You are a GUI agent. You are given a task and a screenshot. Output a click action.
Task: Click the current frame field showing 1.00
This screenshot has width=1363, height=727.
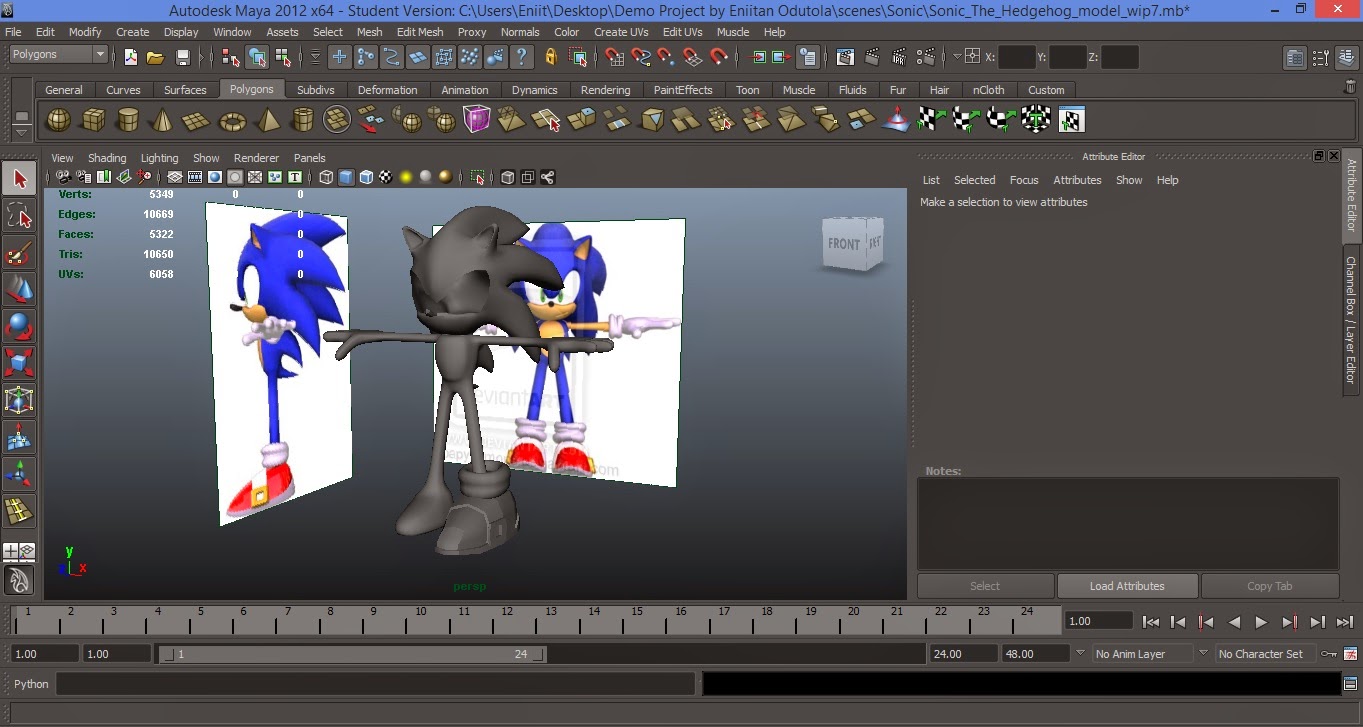1099,621
